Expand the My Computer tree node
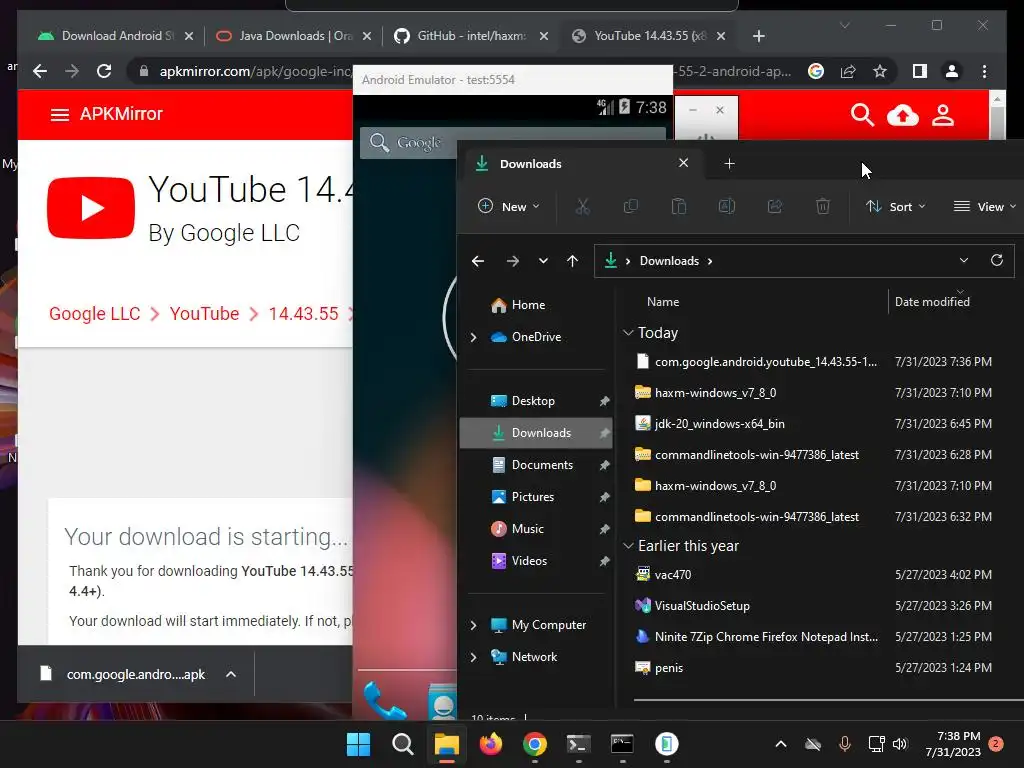Image resolution: width=1024 pixels, height=768 pixels. [473, 625]
